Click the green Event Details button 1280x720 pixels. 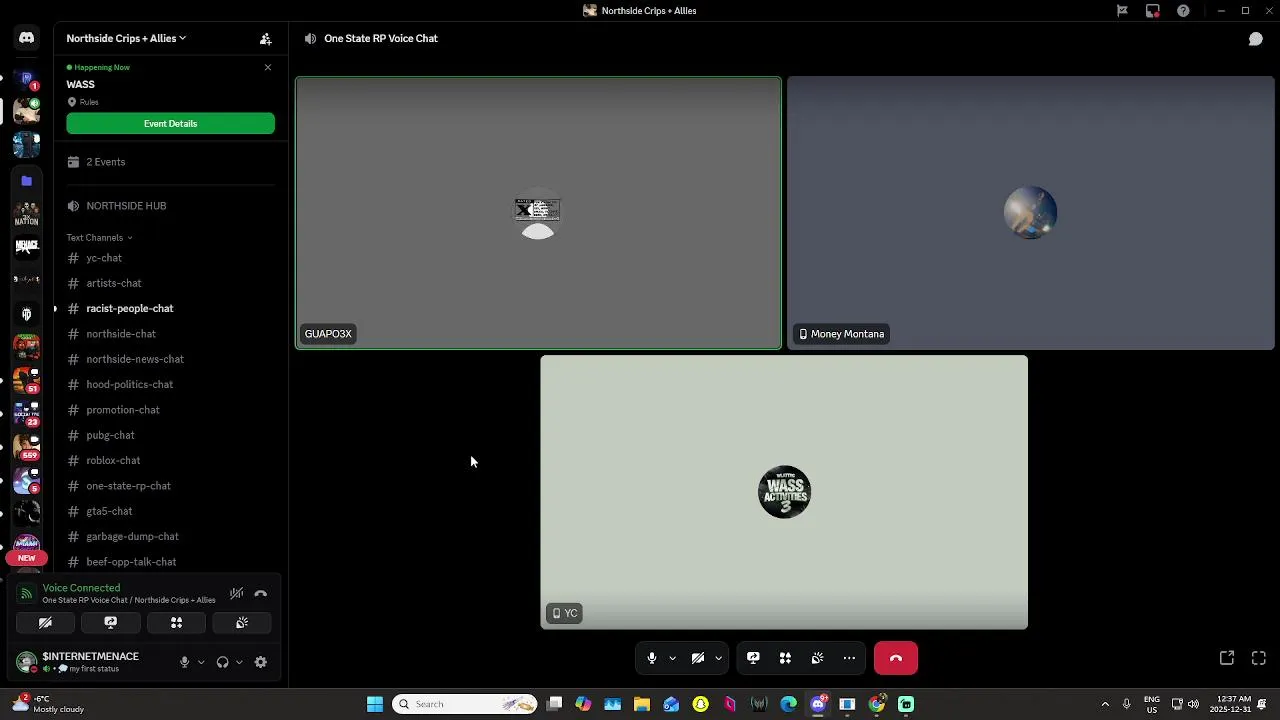170,124
